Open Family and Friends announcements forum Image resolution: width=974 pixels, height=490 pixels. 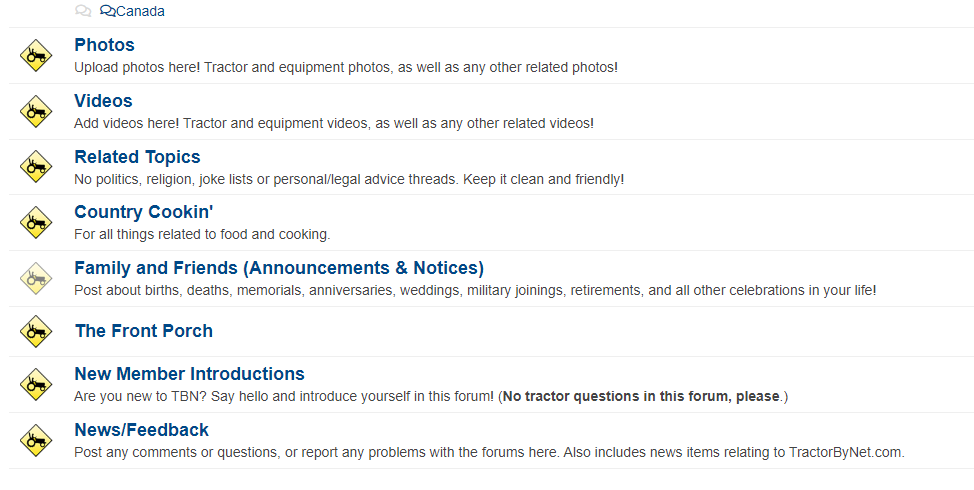(x=279, y=268)
